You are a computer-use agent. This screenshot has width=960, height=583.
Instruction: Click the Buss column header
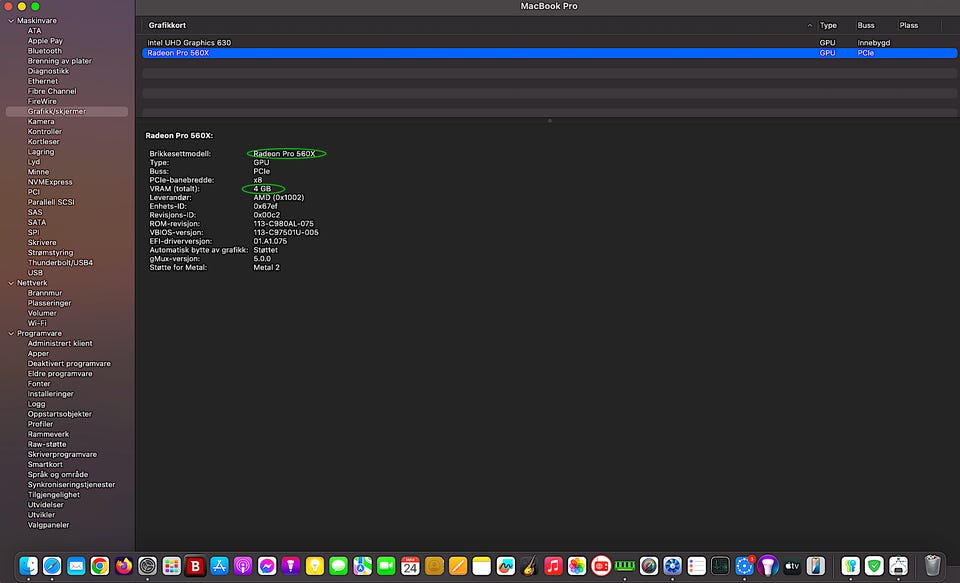pos(865,25)
